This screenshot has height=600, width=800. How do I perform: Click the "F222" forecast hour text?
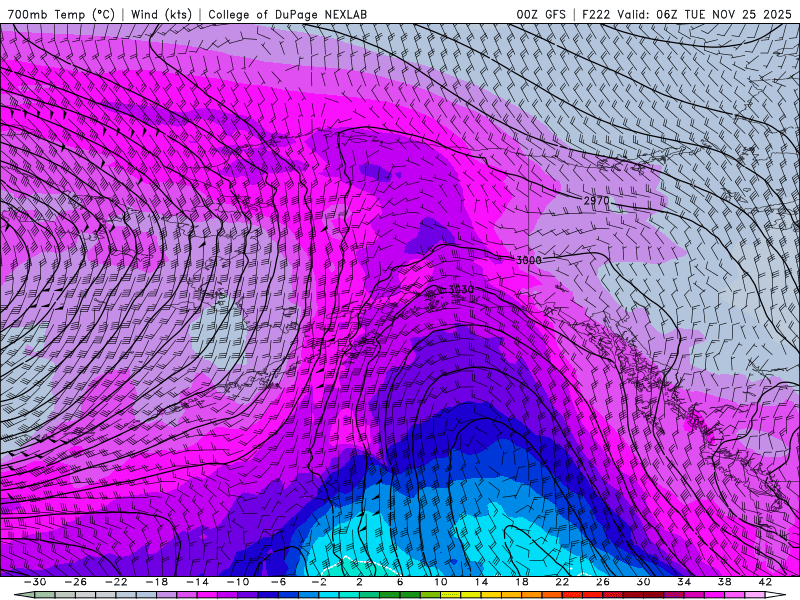coord(596,14)
